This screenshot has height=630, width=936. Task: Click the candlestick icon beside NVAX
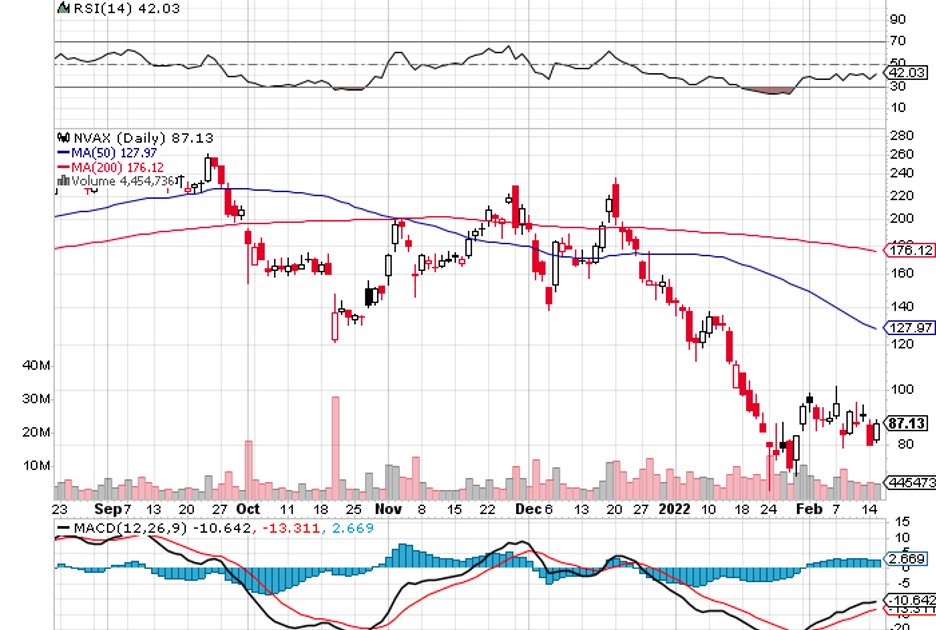pos(63,138)
